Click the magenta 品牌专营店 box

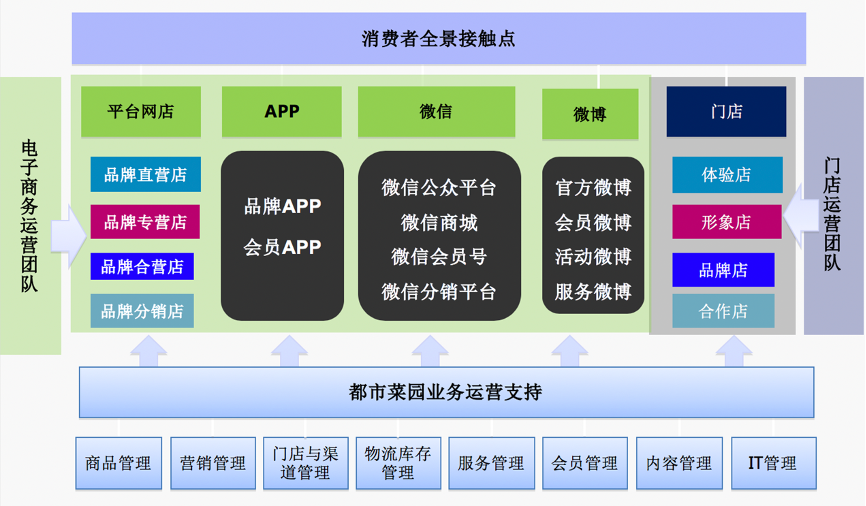coord(145,221)
